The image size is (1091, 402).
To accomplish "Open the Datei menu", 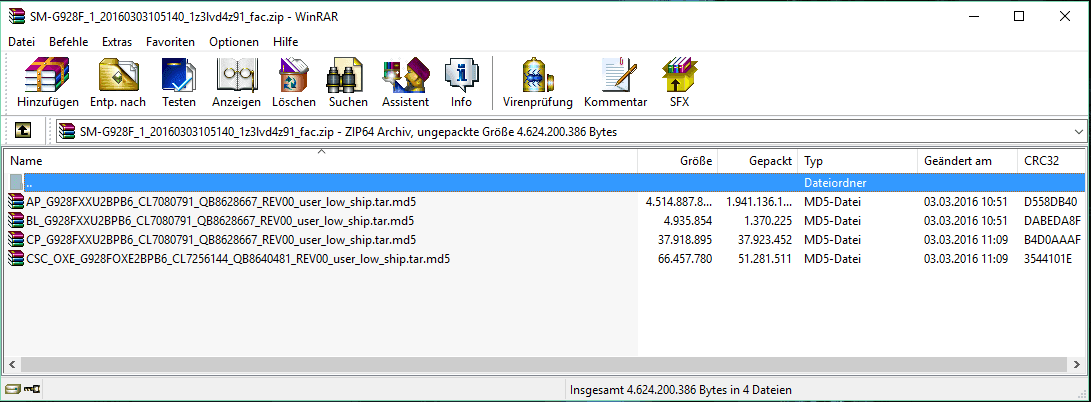I will 22,42.
